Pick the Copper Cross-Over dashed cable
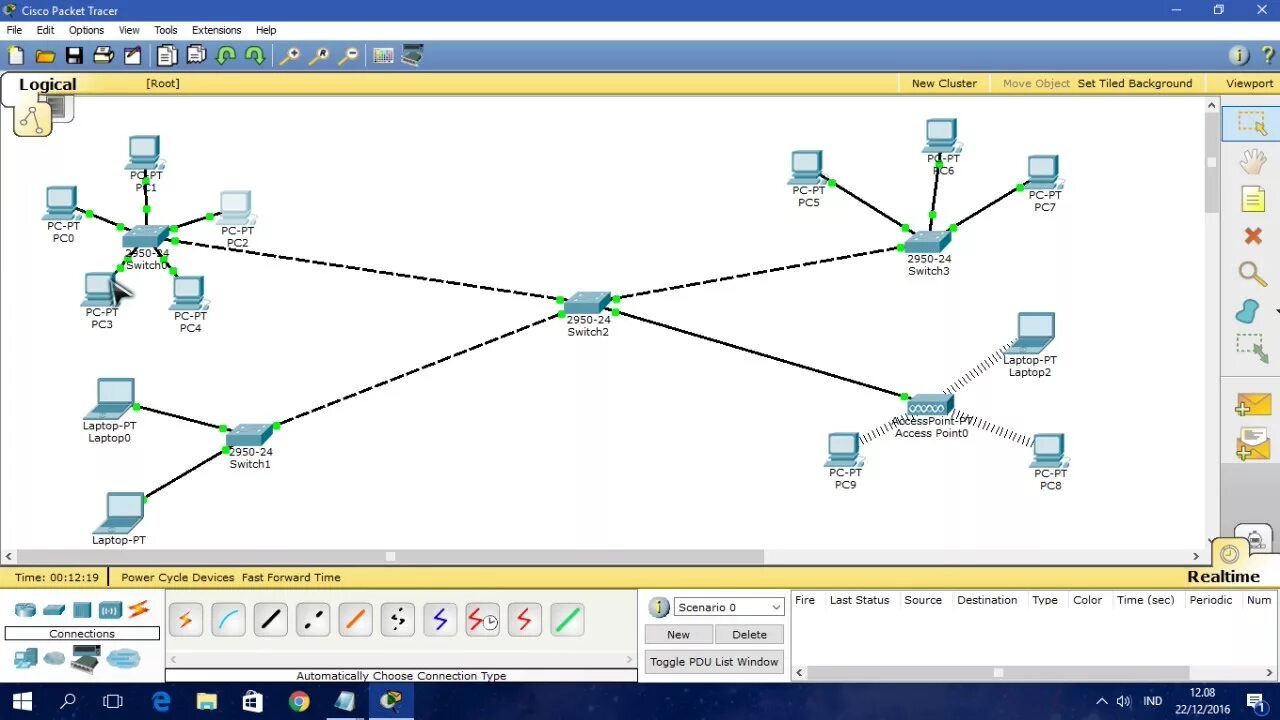This screenshot has width=1280, height=720. tap(313, 620)
